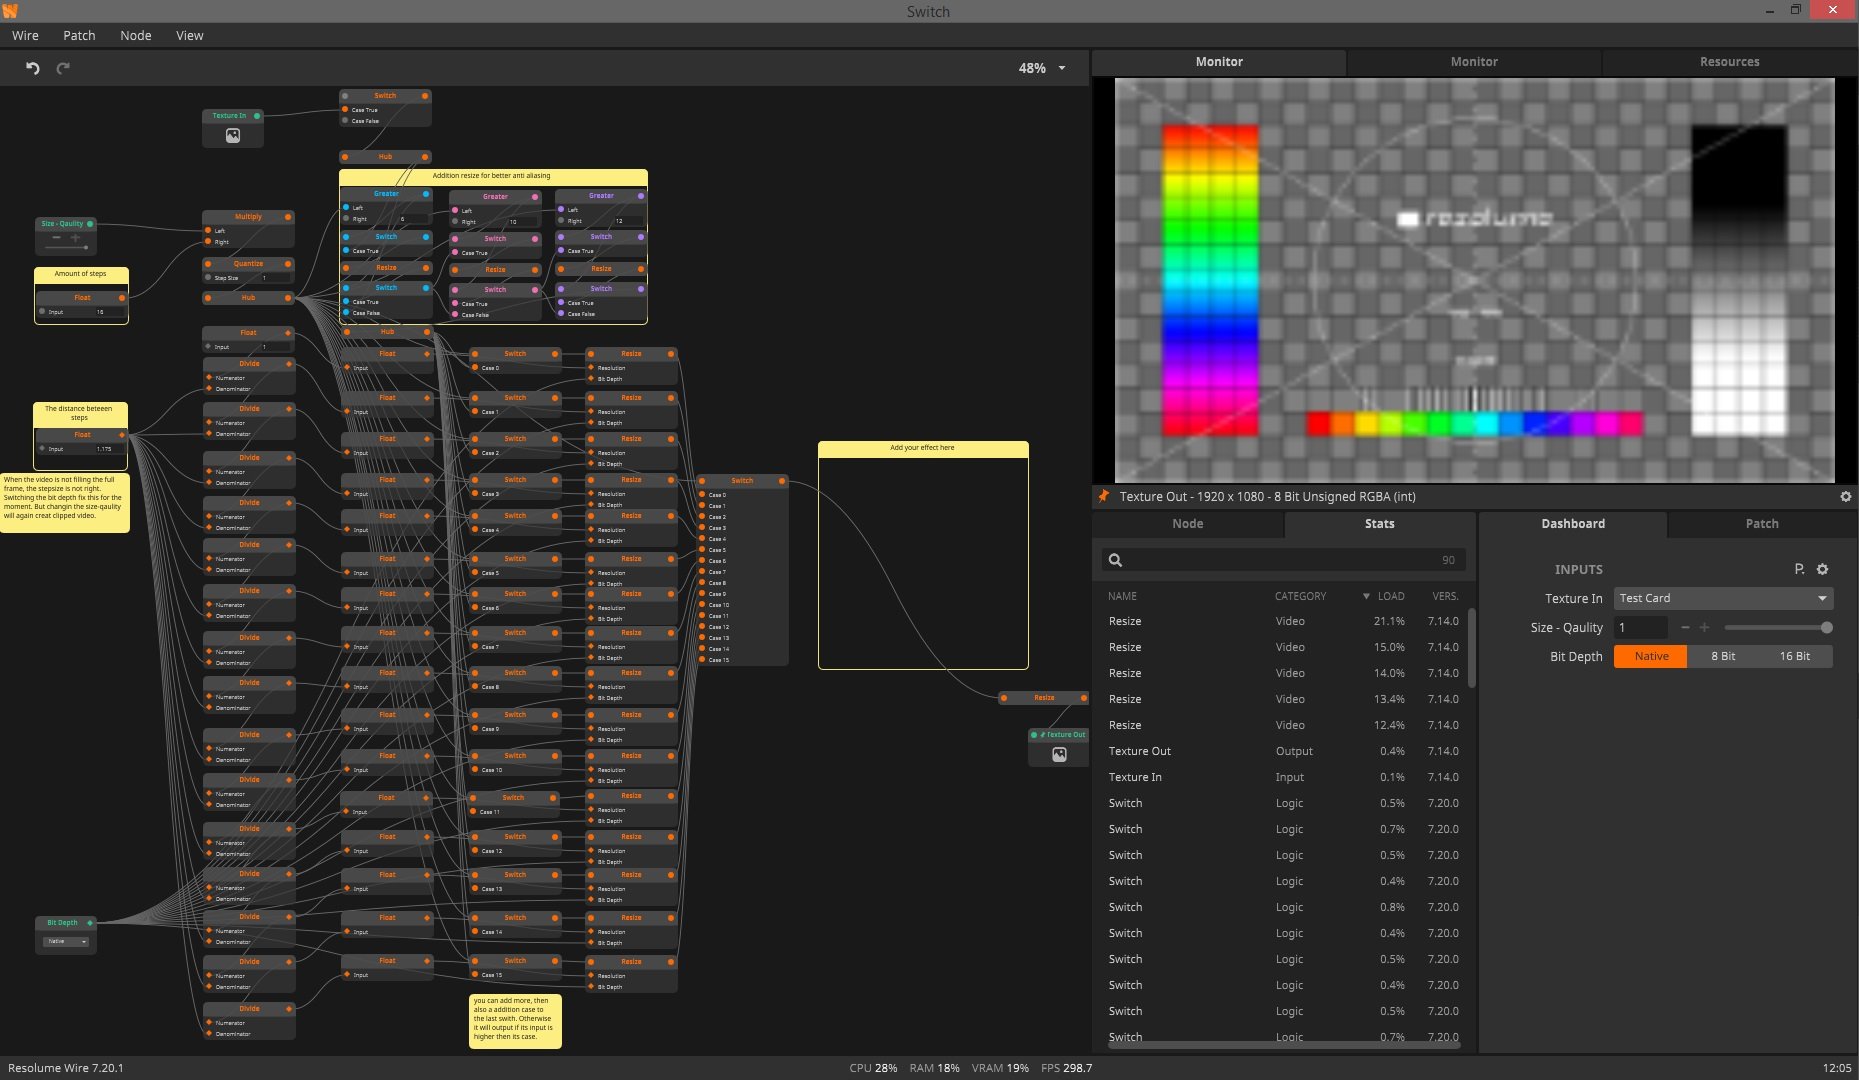The width and height of the screenshot is (1859, 1080).
Task: Click the plus stepper for Size - Qaulity
Action: coord(1704,628)
